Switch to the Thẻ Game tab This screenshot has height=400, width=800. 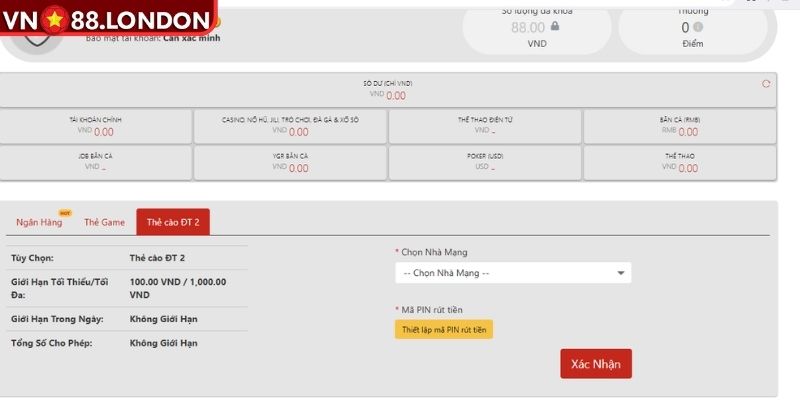pos(104,222)
